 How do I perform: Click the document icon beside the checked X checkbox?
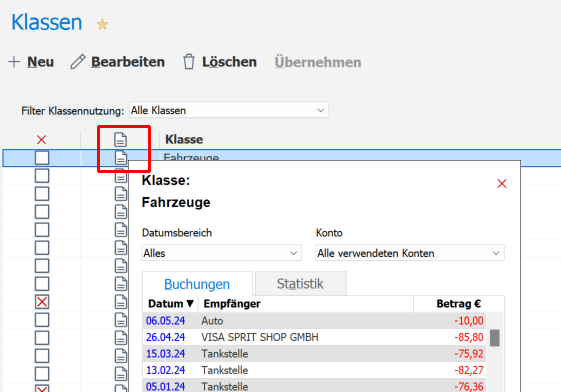121,302
